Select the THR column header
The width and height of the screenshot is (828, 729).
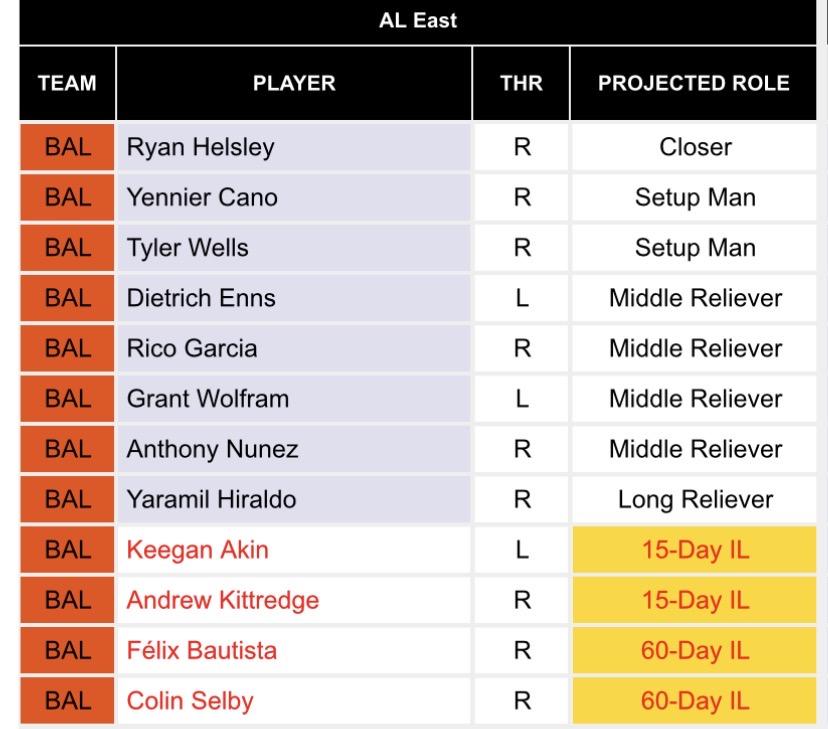tap(521, 84)
